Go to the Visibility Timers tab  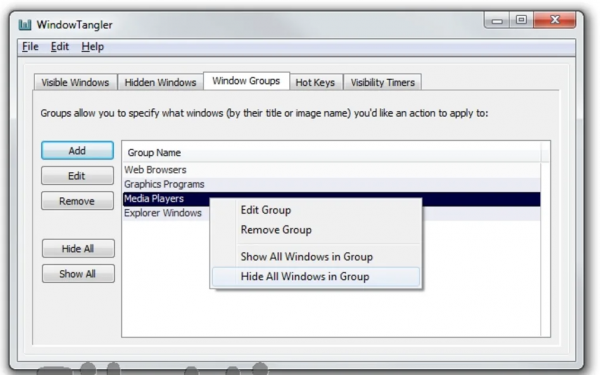click(383, 82)
